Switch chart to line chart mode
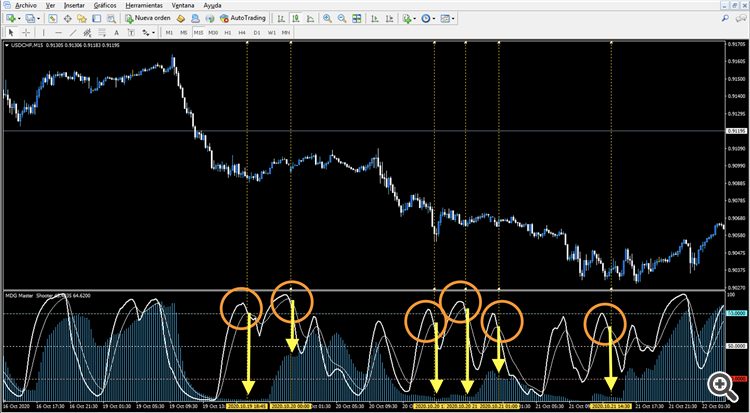 (x=310, y=18)
